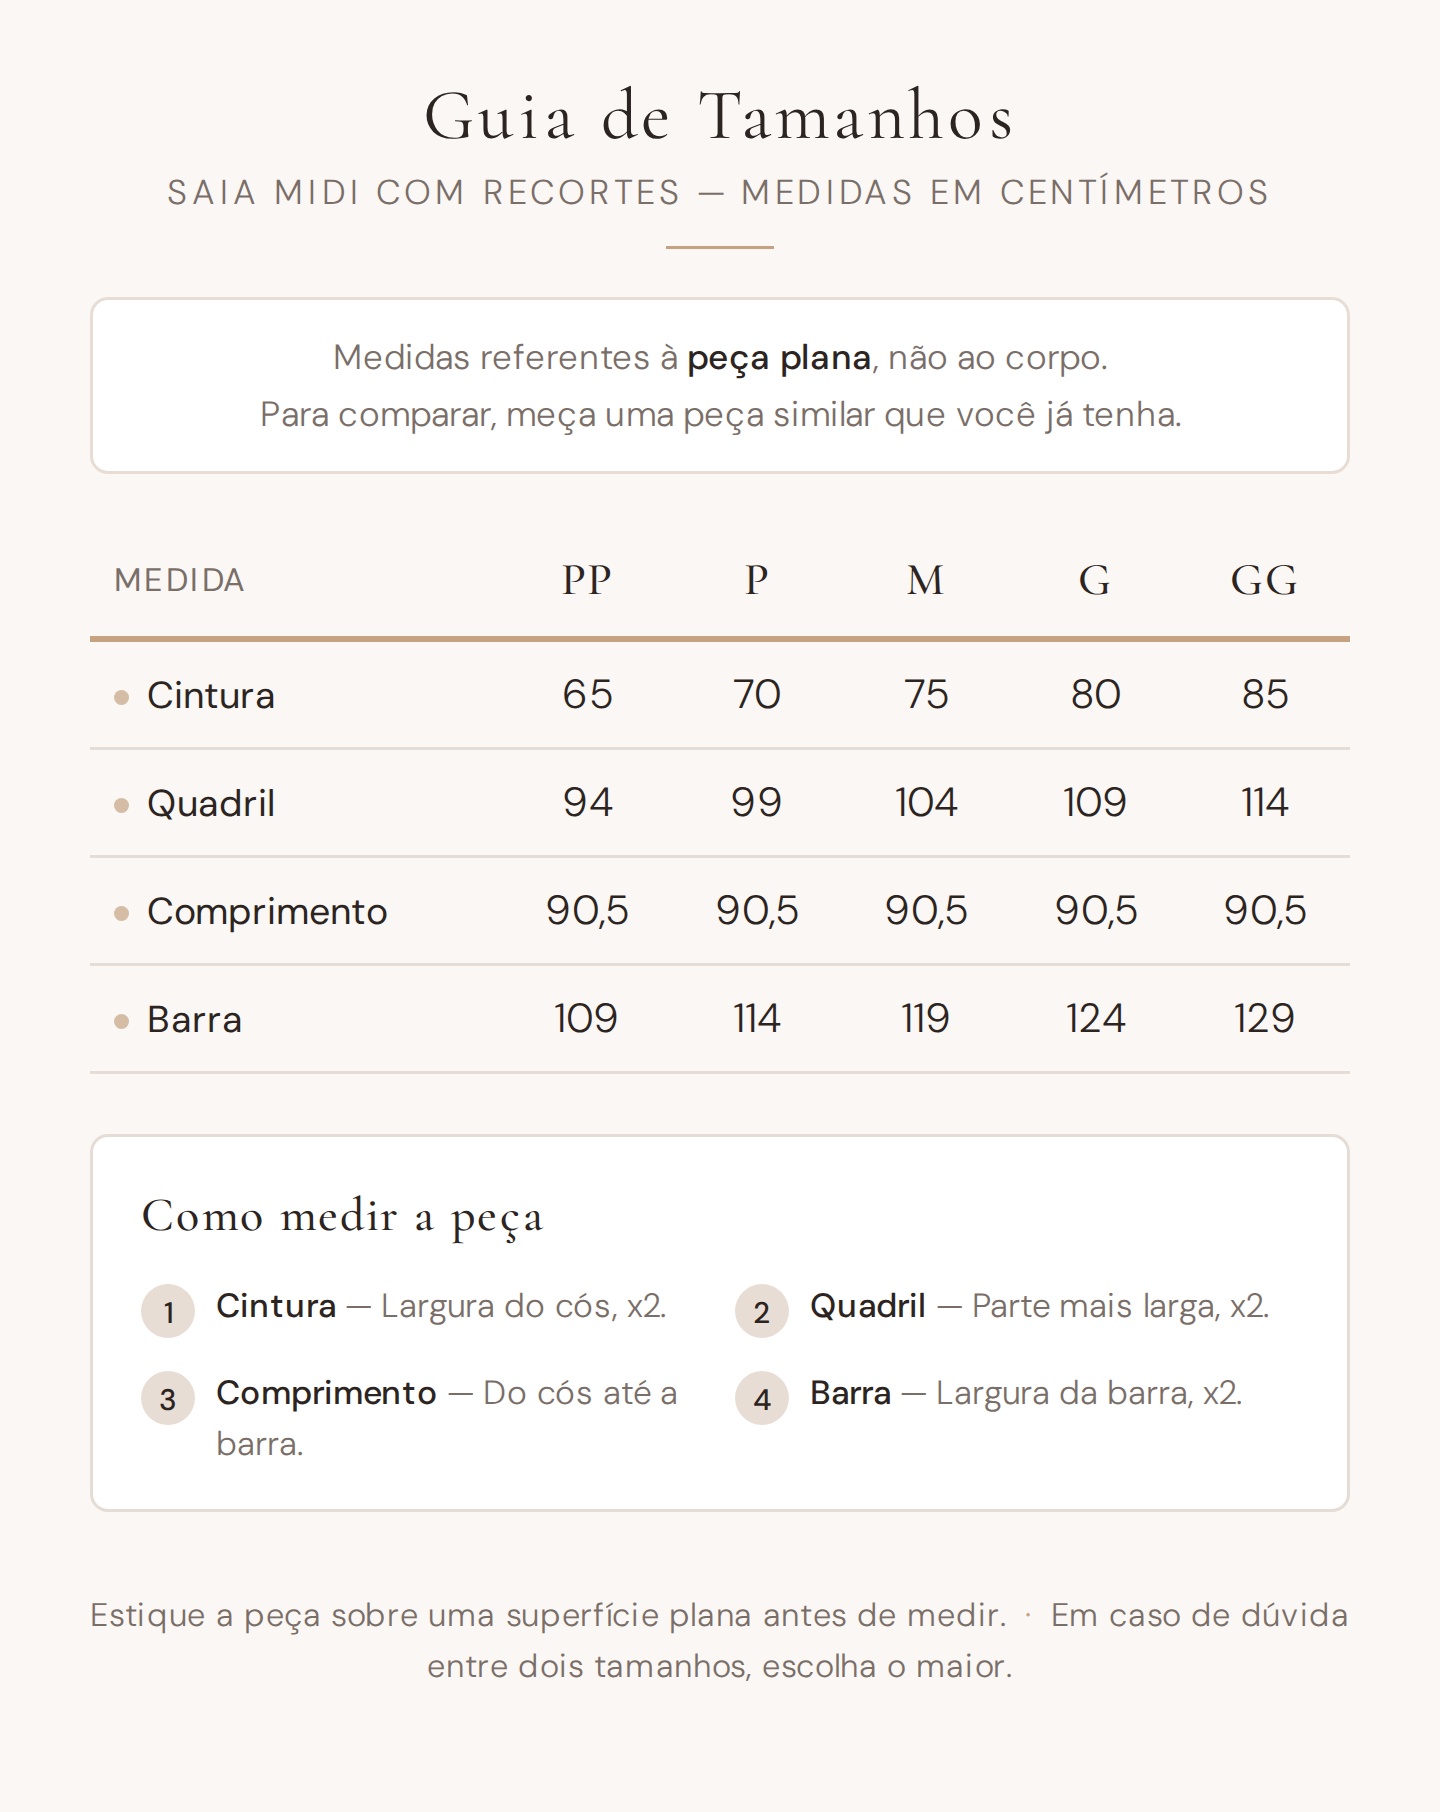Click the "Guia de Tamanhos" title

[x=720, y=116]
